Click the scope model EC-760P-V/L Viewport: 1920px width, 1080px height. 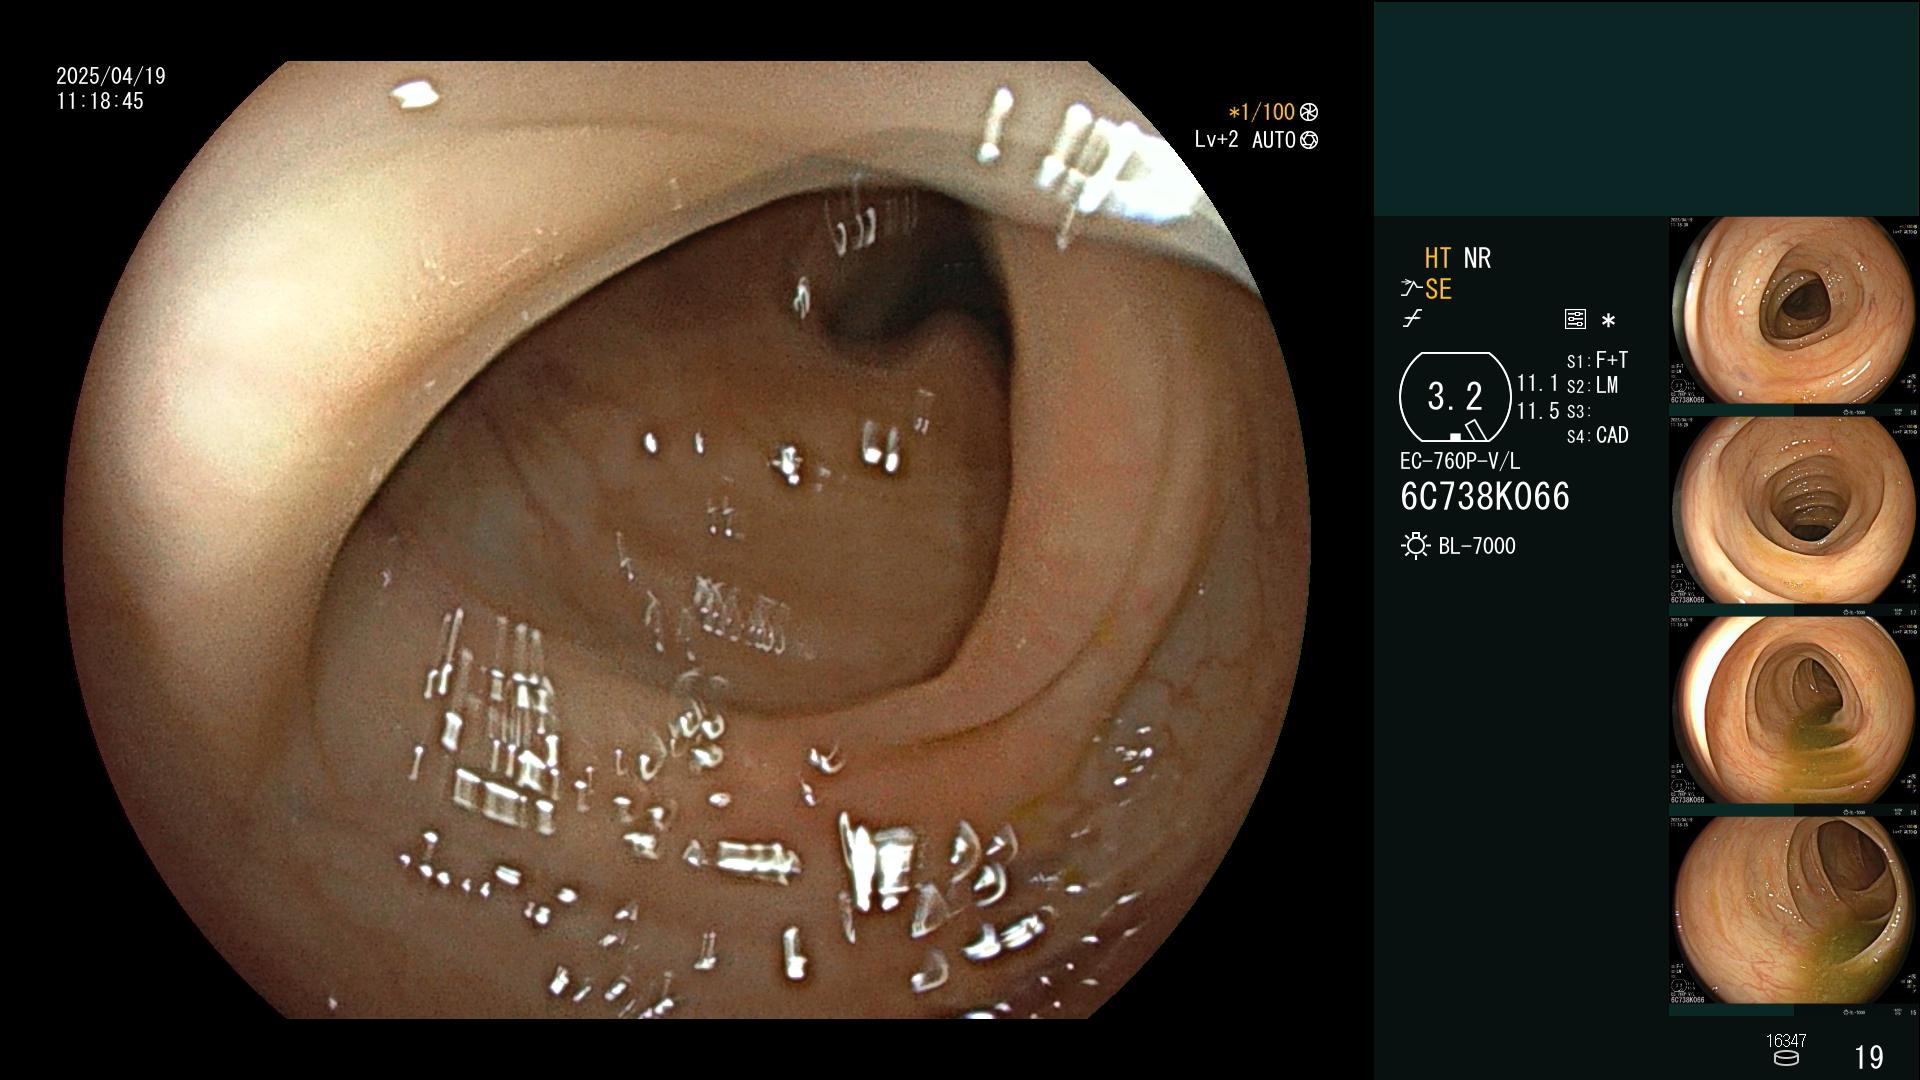(x=1460, y=461)
